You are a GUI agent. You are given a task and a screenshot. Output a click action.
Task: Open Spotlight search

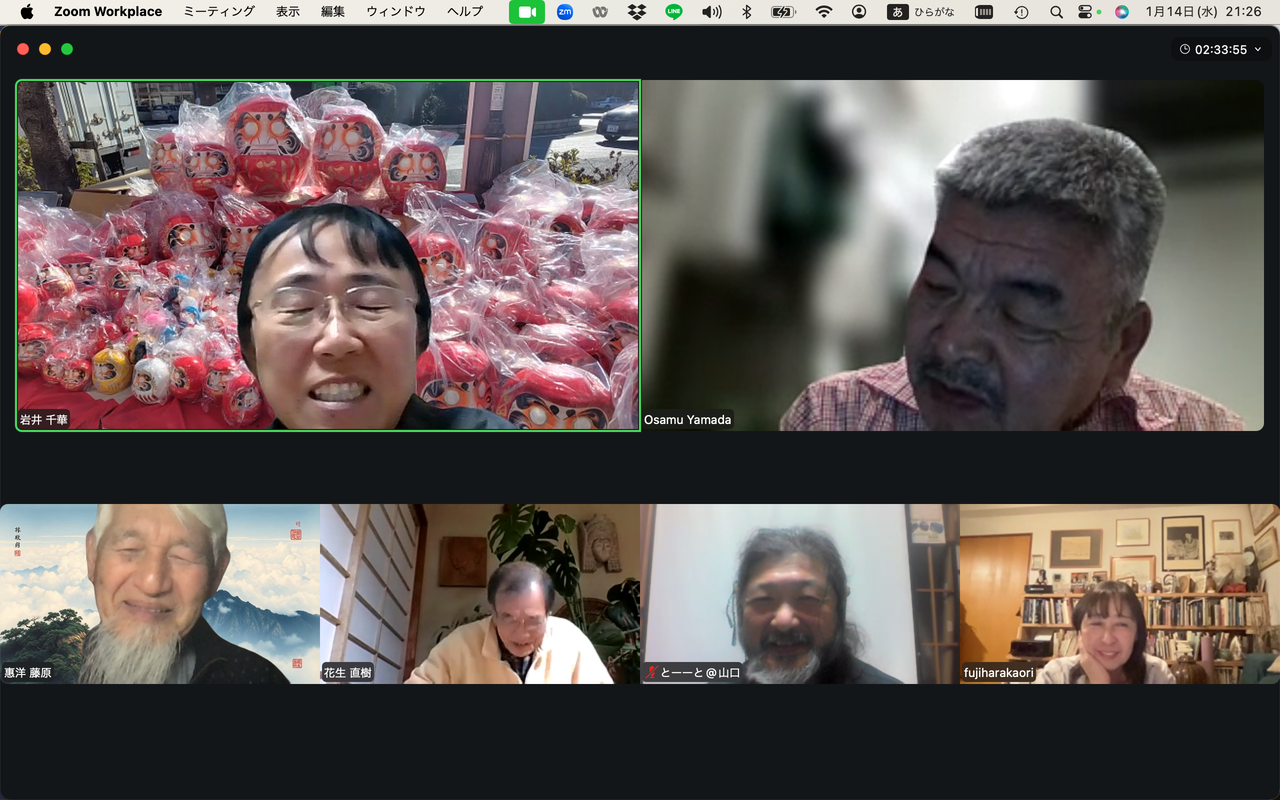(x=1057, y=12)
